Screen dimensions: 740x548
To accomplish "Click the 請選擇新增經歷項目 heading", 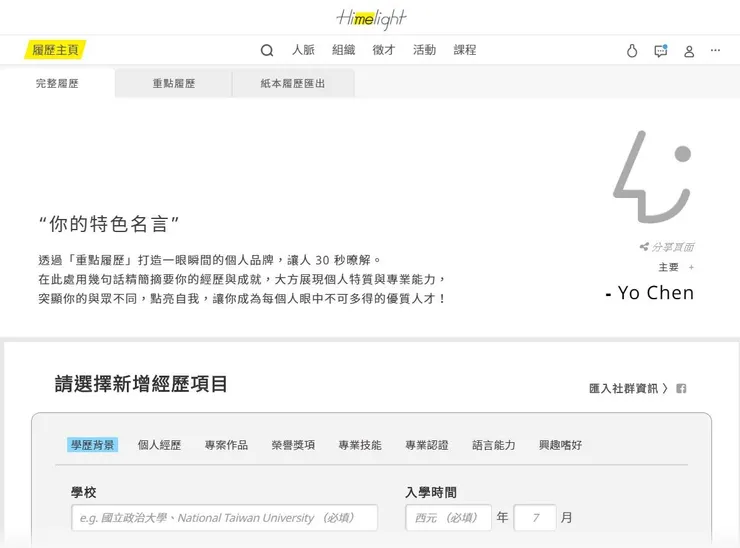I will [141, 384].
